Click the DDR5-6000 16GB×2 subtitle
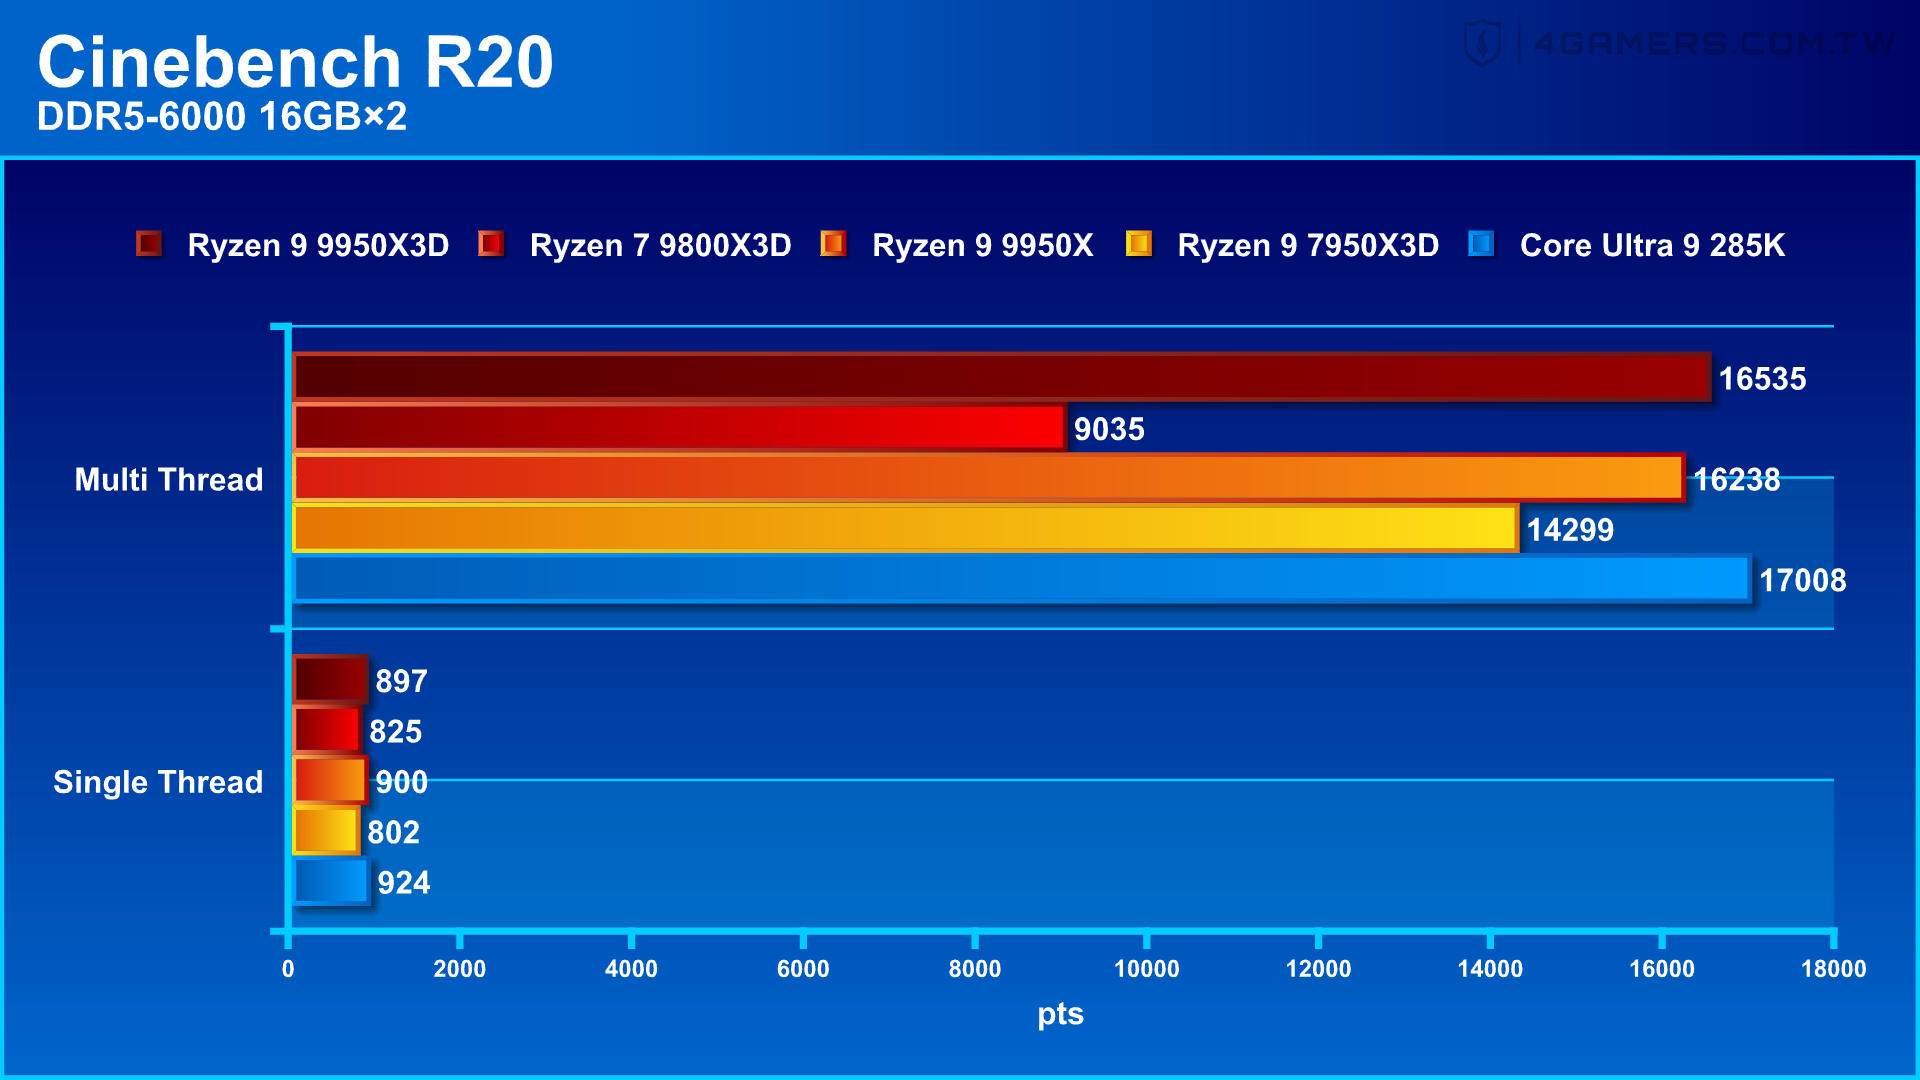Screen dimensions: 1920x1080 [x=222, y=117]
